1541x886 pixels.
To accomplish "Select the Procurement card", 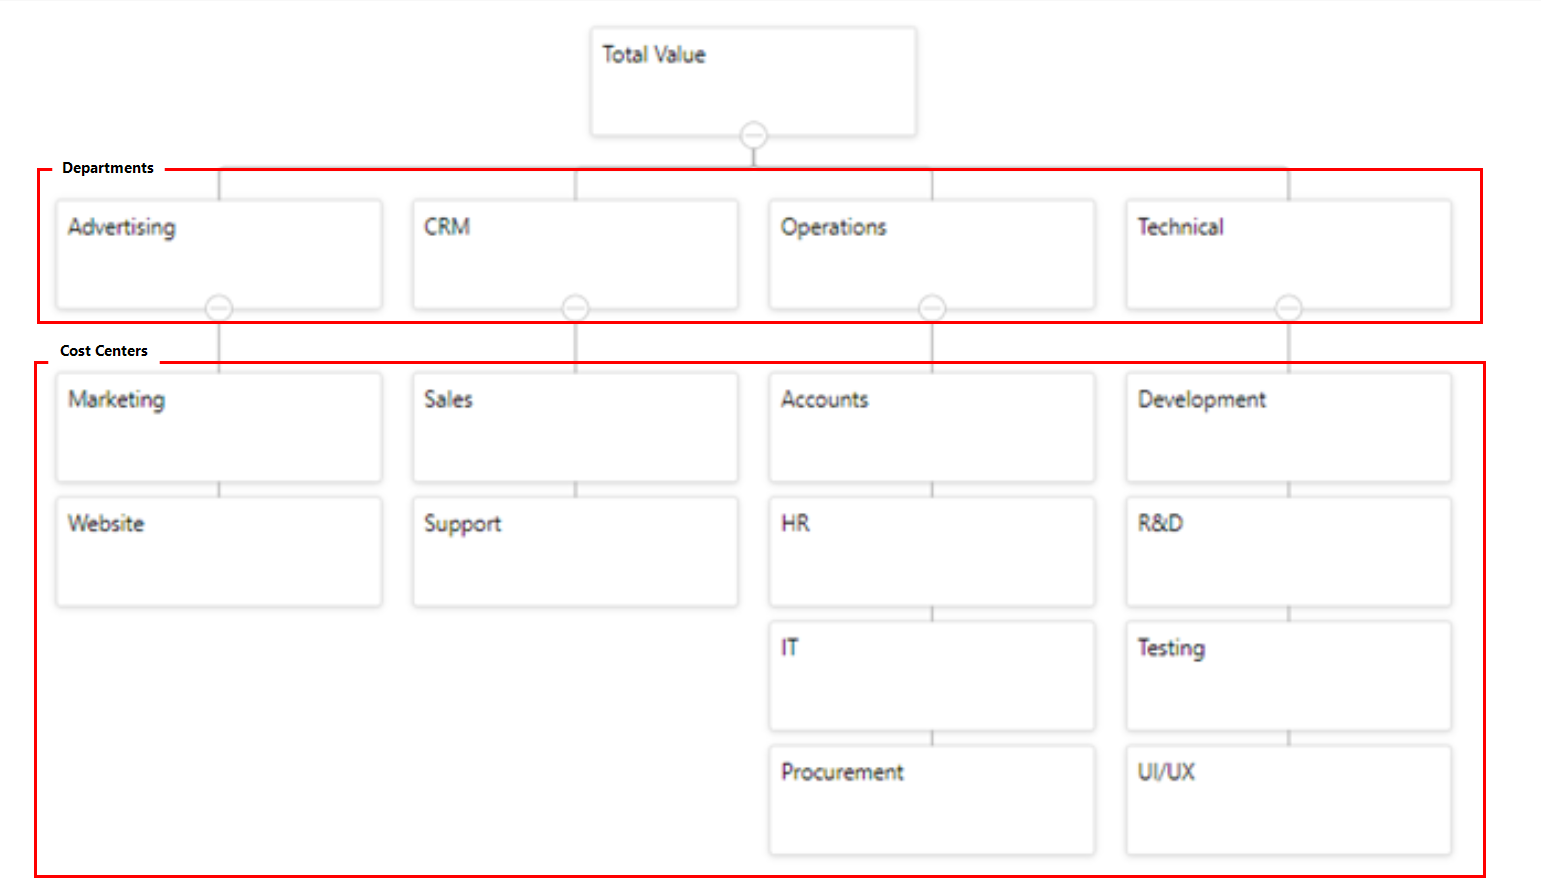I will (x=932, y=799).
